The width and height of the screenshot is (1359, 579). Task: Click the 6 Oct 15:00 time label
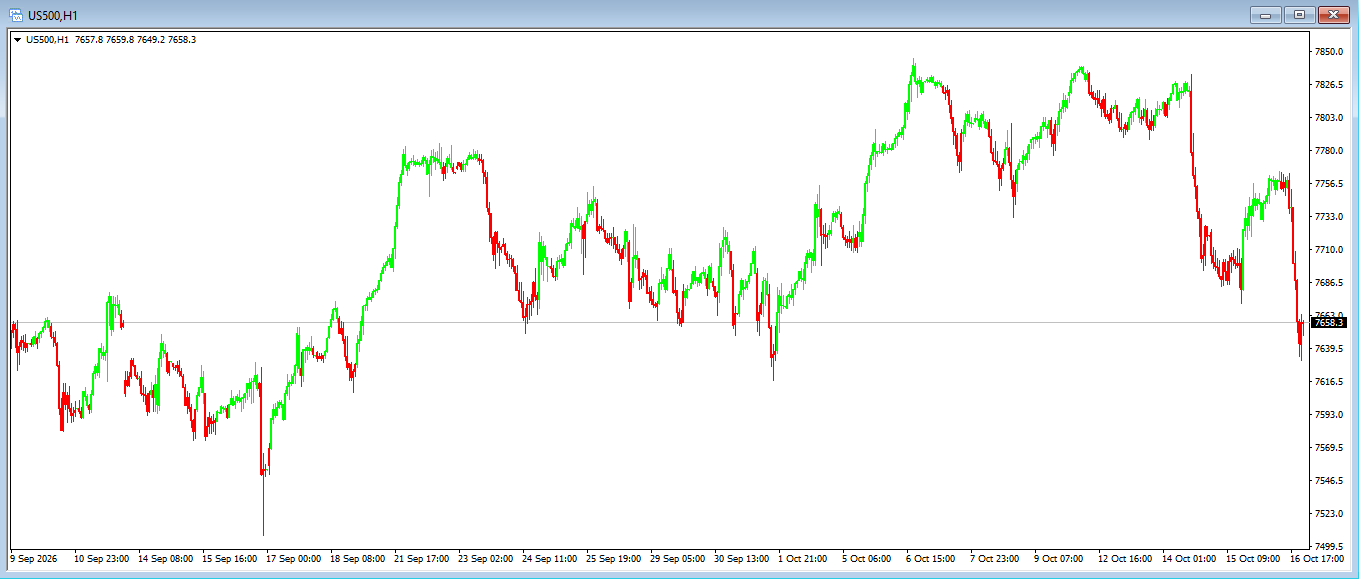tap(931, 559)
